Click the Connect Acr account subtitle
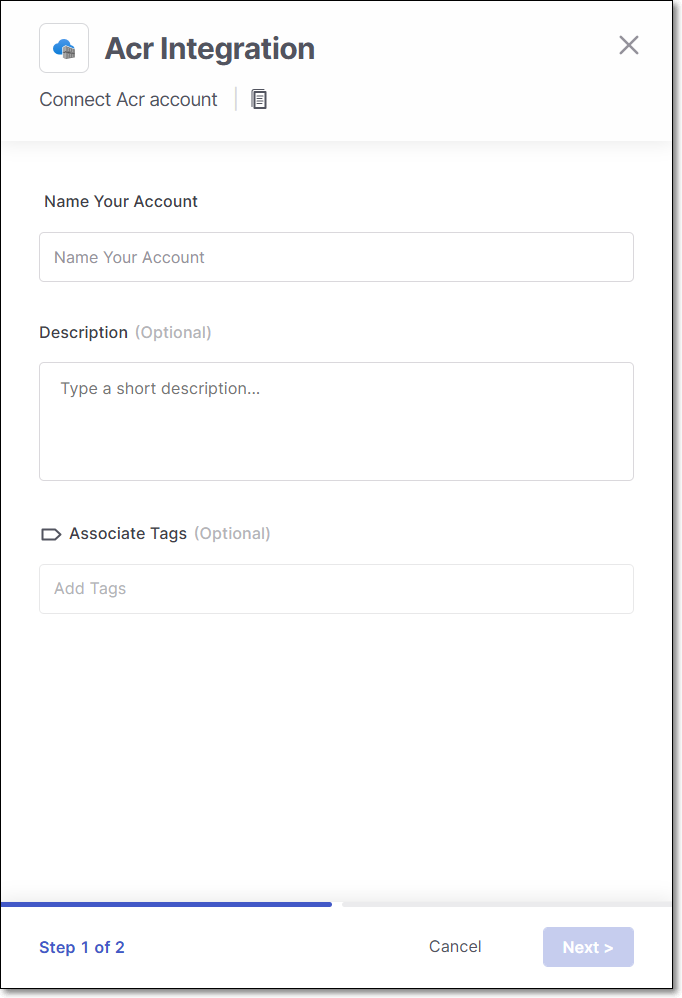The image size is (682, 998). click(129, 99)
